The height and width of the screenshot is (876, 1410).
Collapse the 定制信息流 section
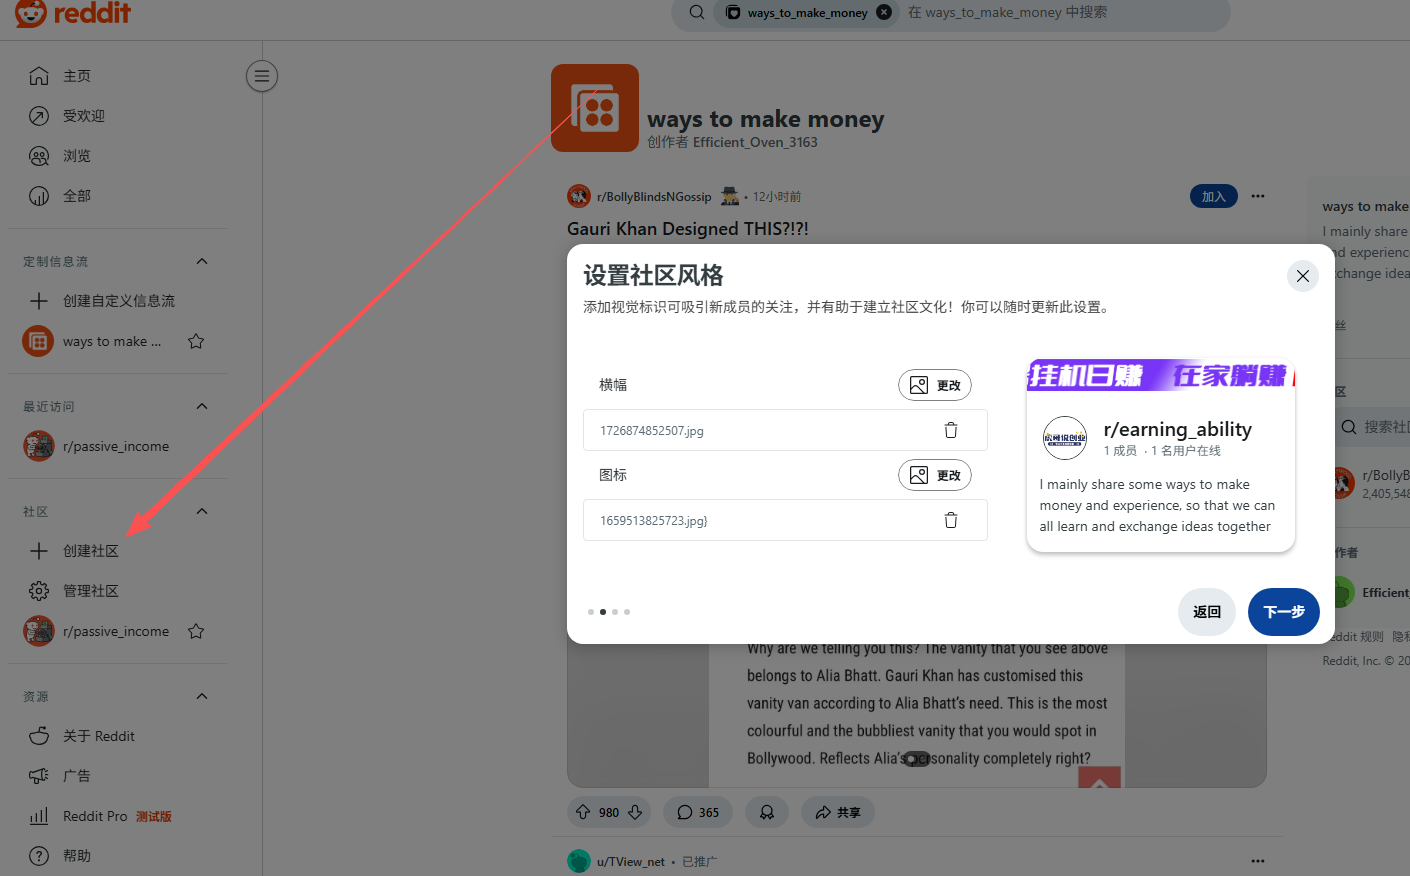tap(201, 261)
